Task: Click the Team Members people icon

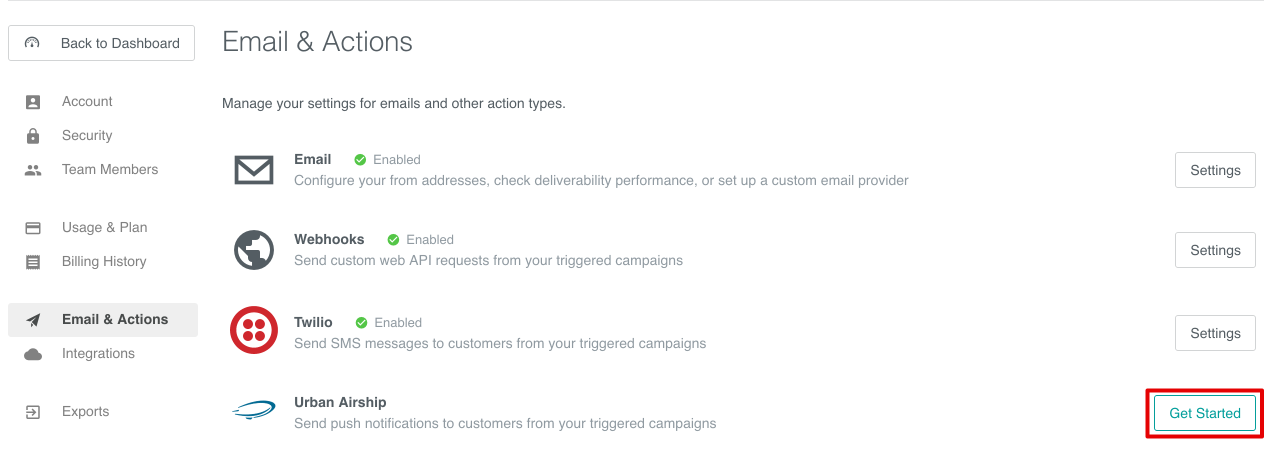Action: 33,170
